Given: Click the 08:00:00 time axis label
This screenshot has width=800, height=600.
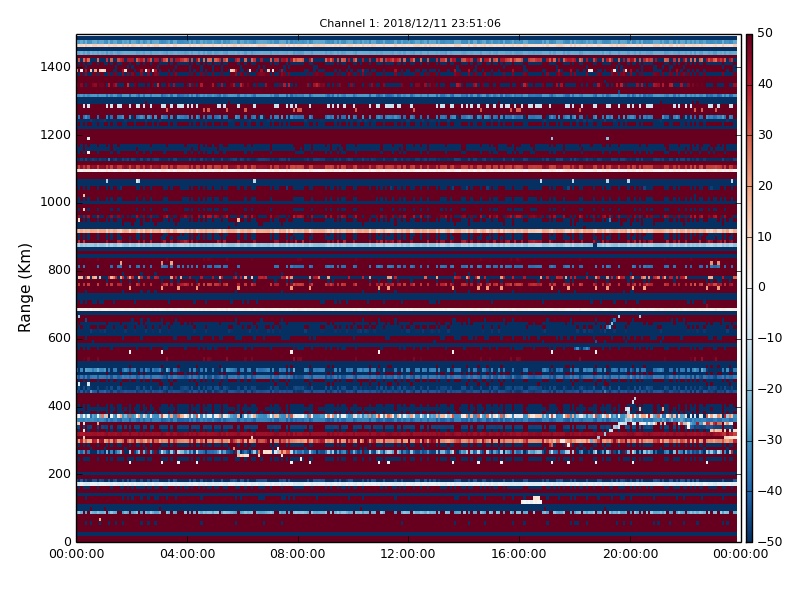Looking at the screenshot, I should click(298, 554).
